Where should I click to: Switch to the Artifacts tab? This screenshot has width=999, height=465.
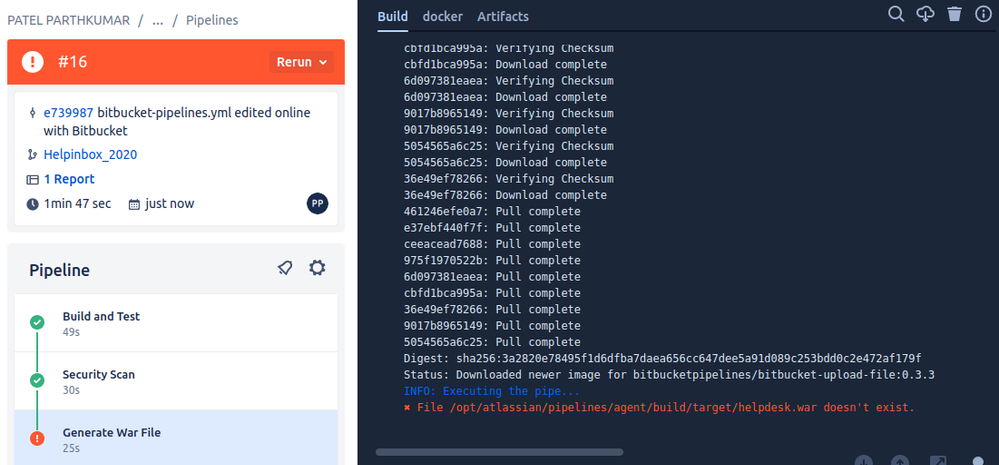503,17
